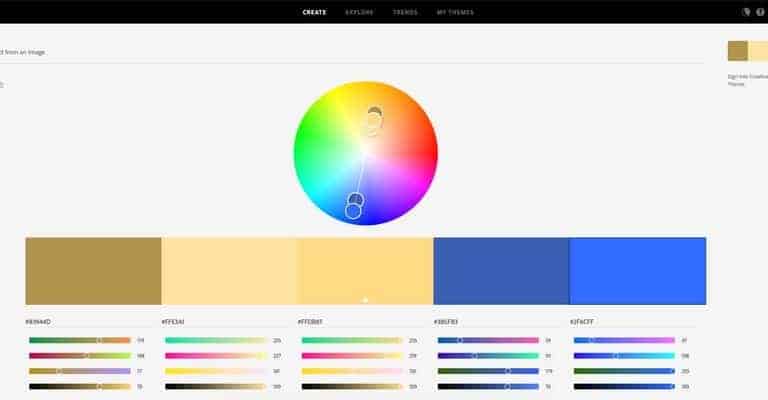The image size is (768, 400).
Task: Adjust the green-to-blue slider under the bright blue swatch
Action: [x=624, y=372]
